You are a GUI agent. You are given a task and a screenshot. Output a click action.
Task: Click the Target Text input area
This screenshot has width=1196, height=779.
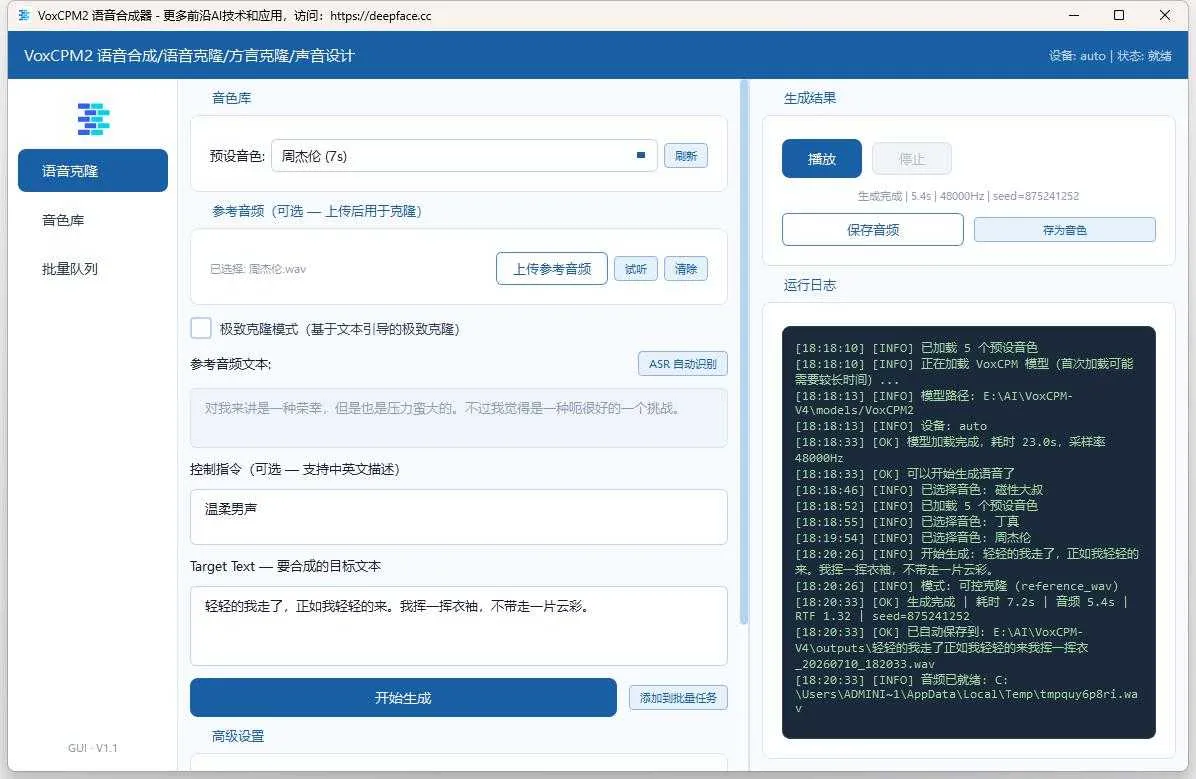[x=458, y=626]
